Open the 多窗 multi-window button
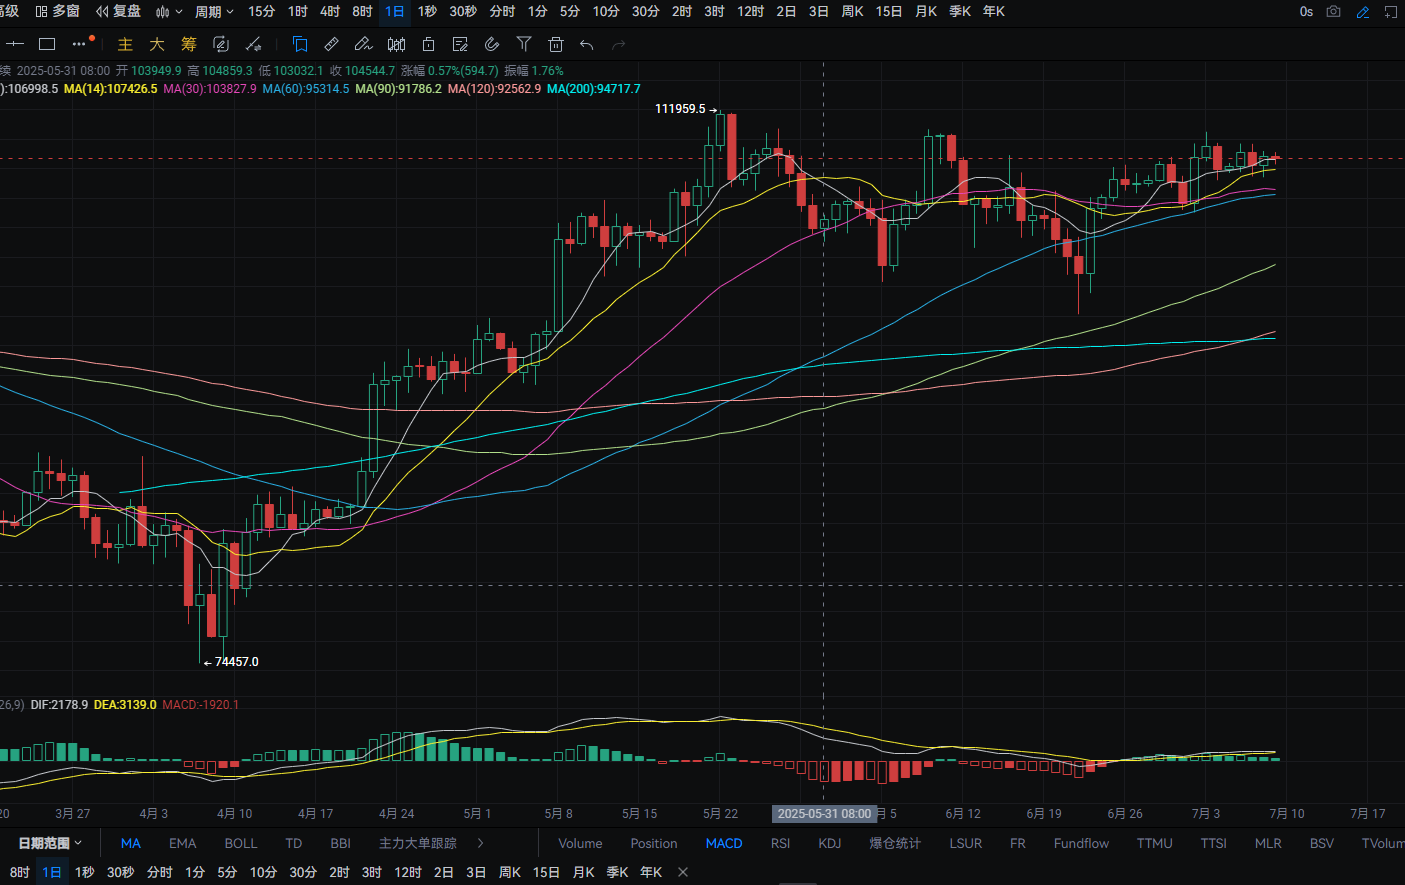Viewport: 1405px width, 885px height. click(57, 12)
